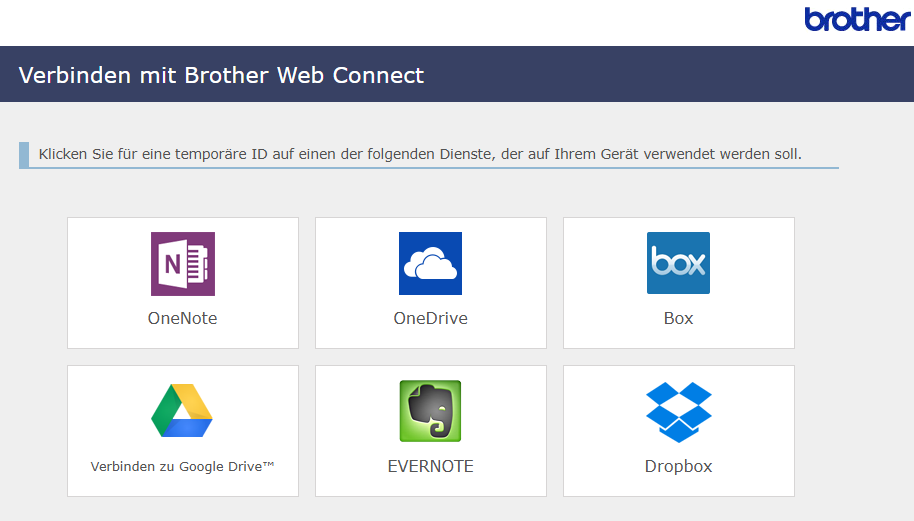Click the Dropbox text label
Screen dimensions: 914x521
[x=679, y=466]
